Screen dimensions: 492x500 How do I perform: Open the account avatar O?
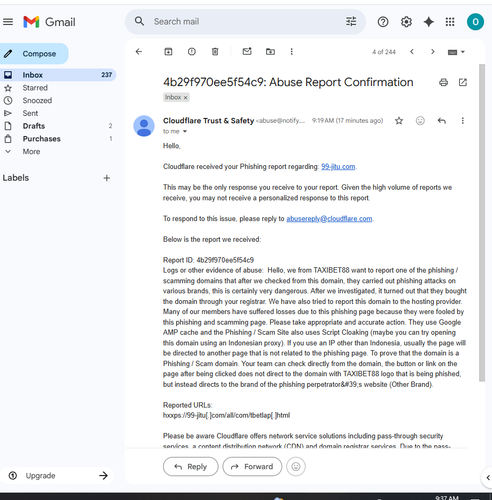(x=475, y=22)
